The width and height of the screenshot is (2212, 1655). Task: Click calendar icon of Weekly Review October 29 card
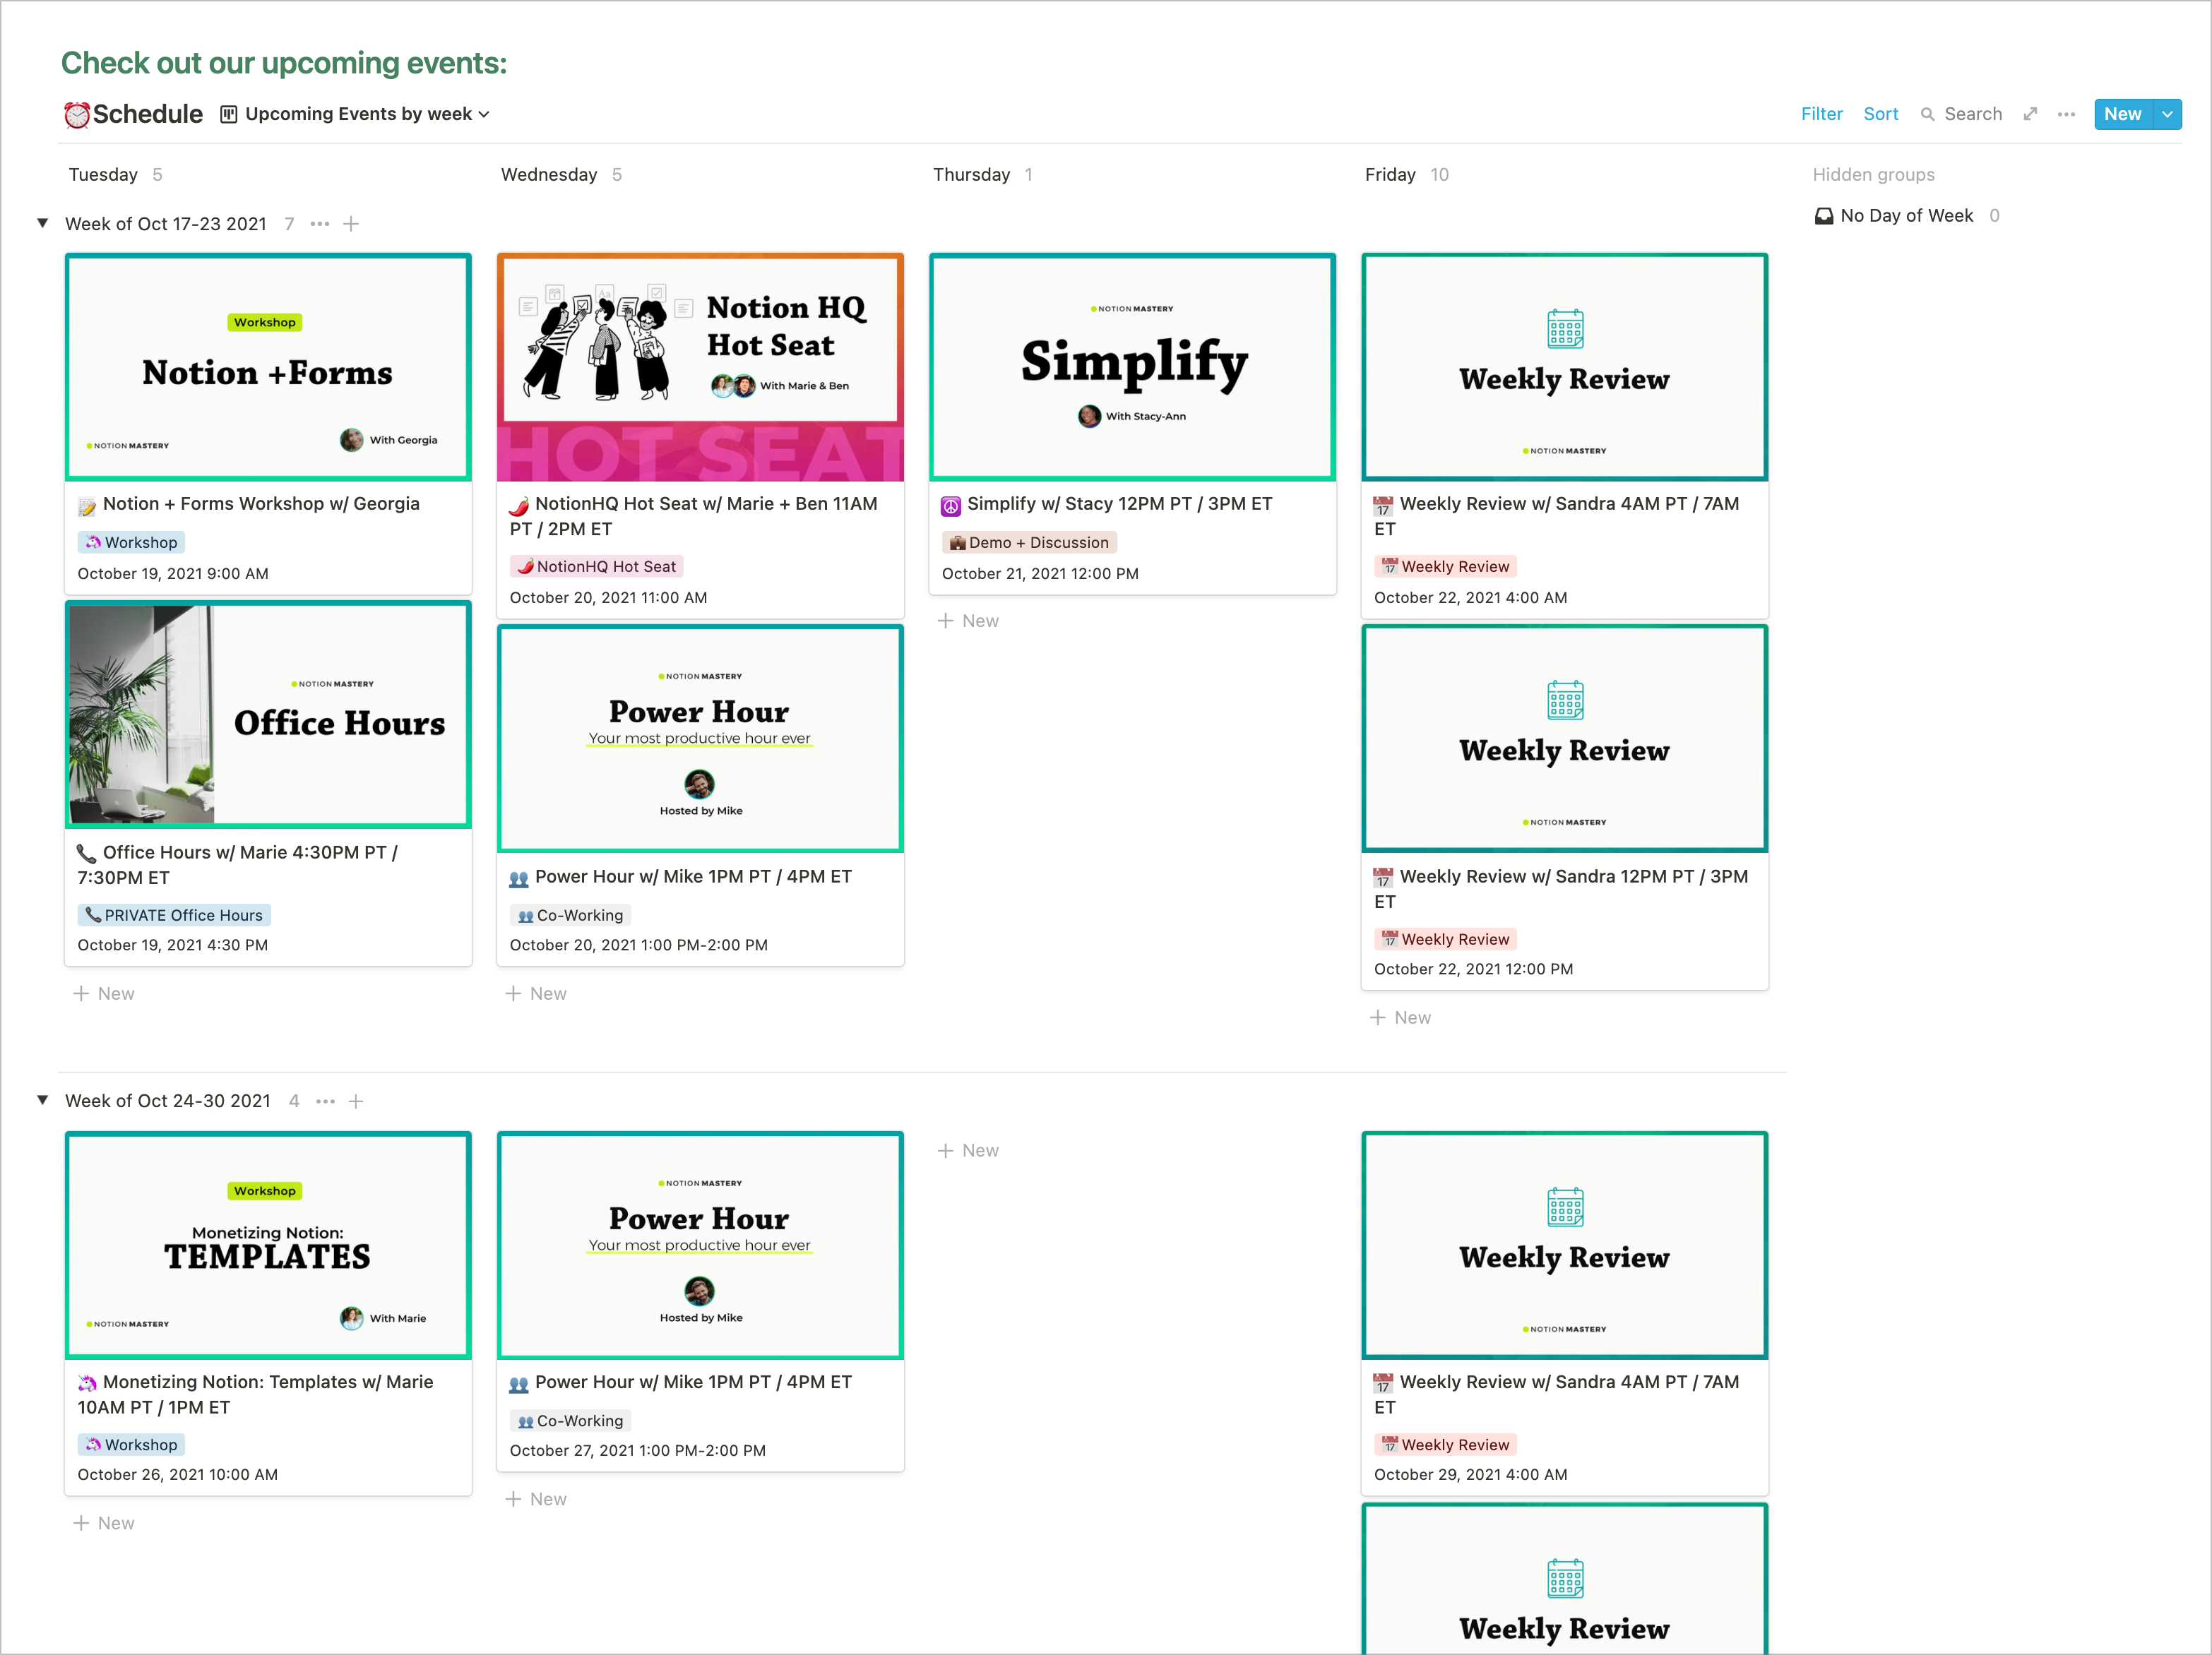(x=1383, y=1384)
